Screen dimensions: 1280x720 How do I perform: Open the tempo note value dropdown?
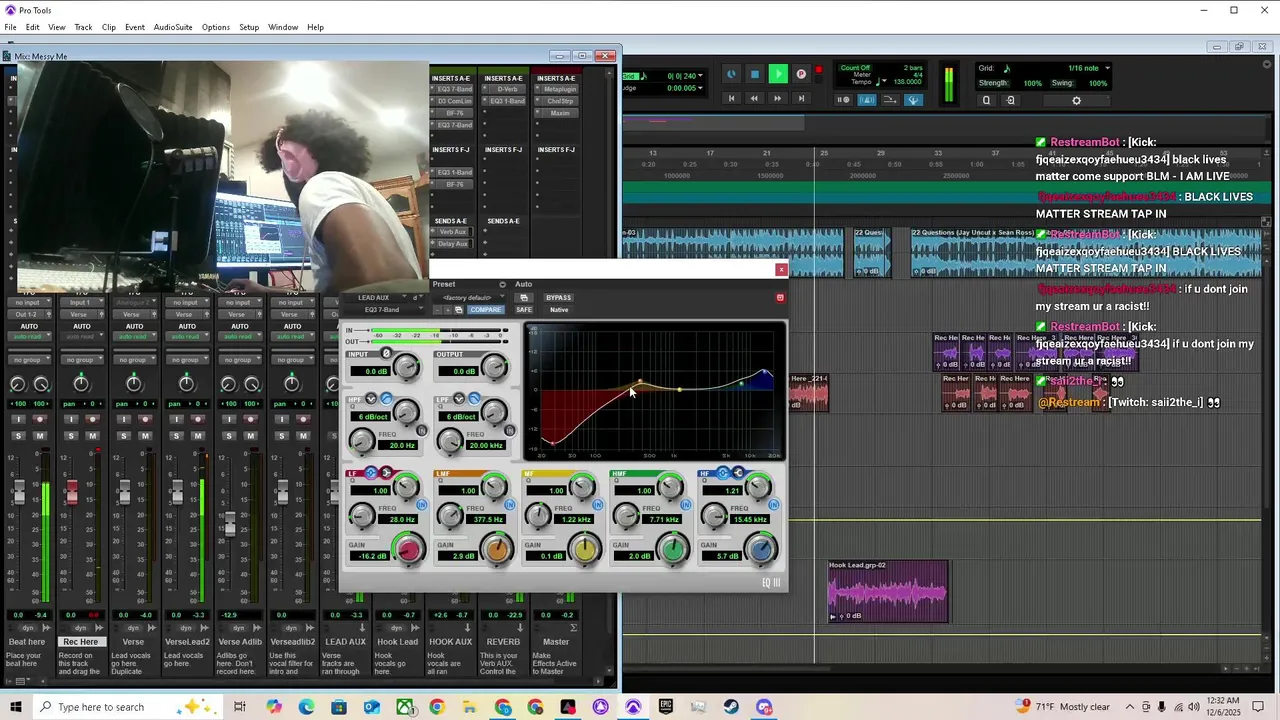(879, 81)
